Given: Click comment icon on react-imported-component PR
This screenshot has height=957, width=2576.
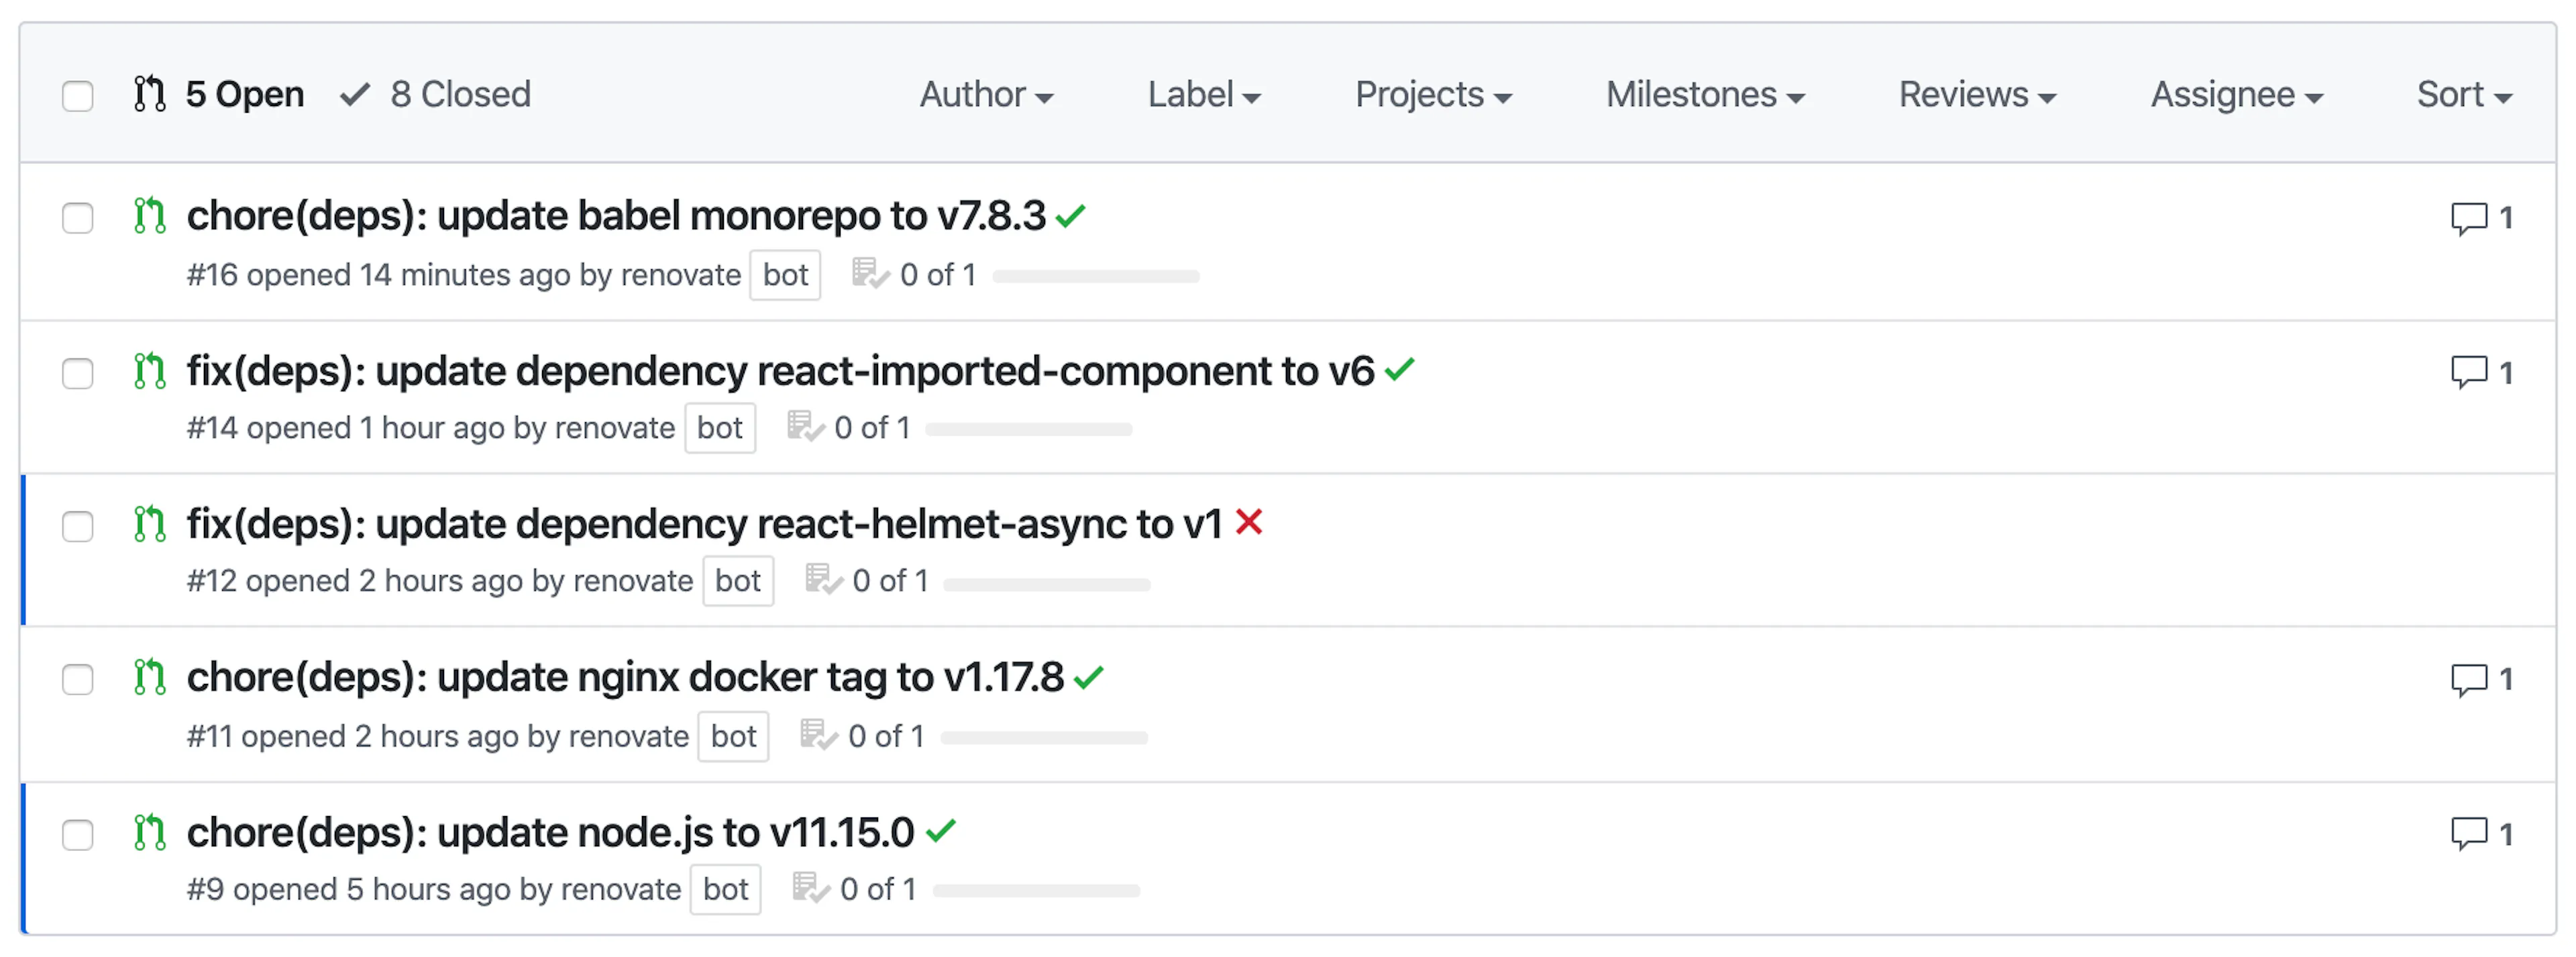Looking at the screenshot, I should pos(2468,372).
